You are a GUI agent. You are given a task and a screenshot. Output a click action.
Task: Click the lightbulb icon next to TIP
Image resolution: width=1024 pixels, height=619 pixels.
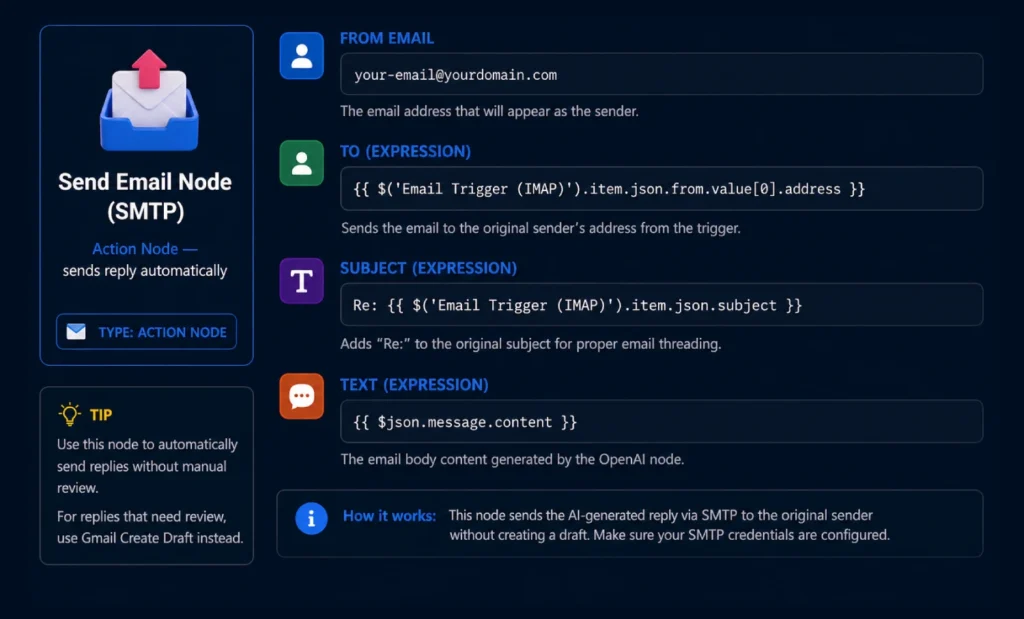pos(69,414)
